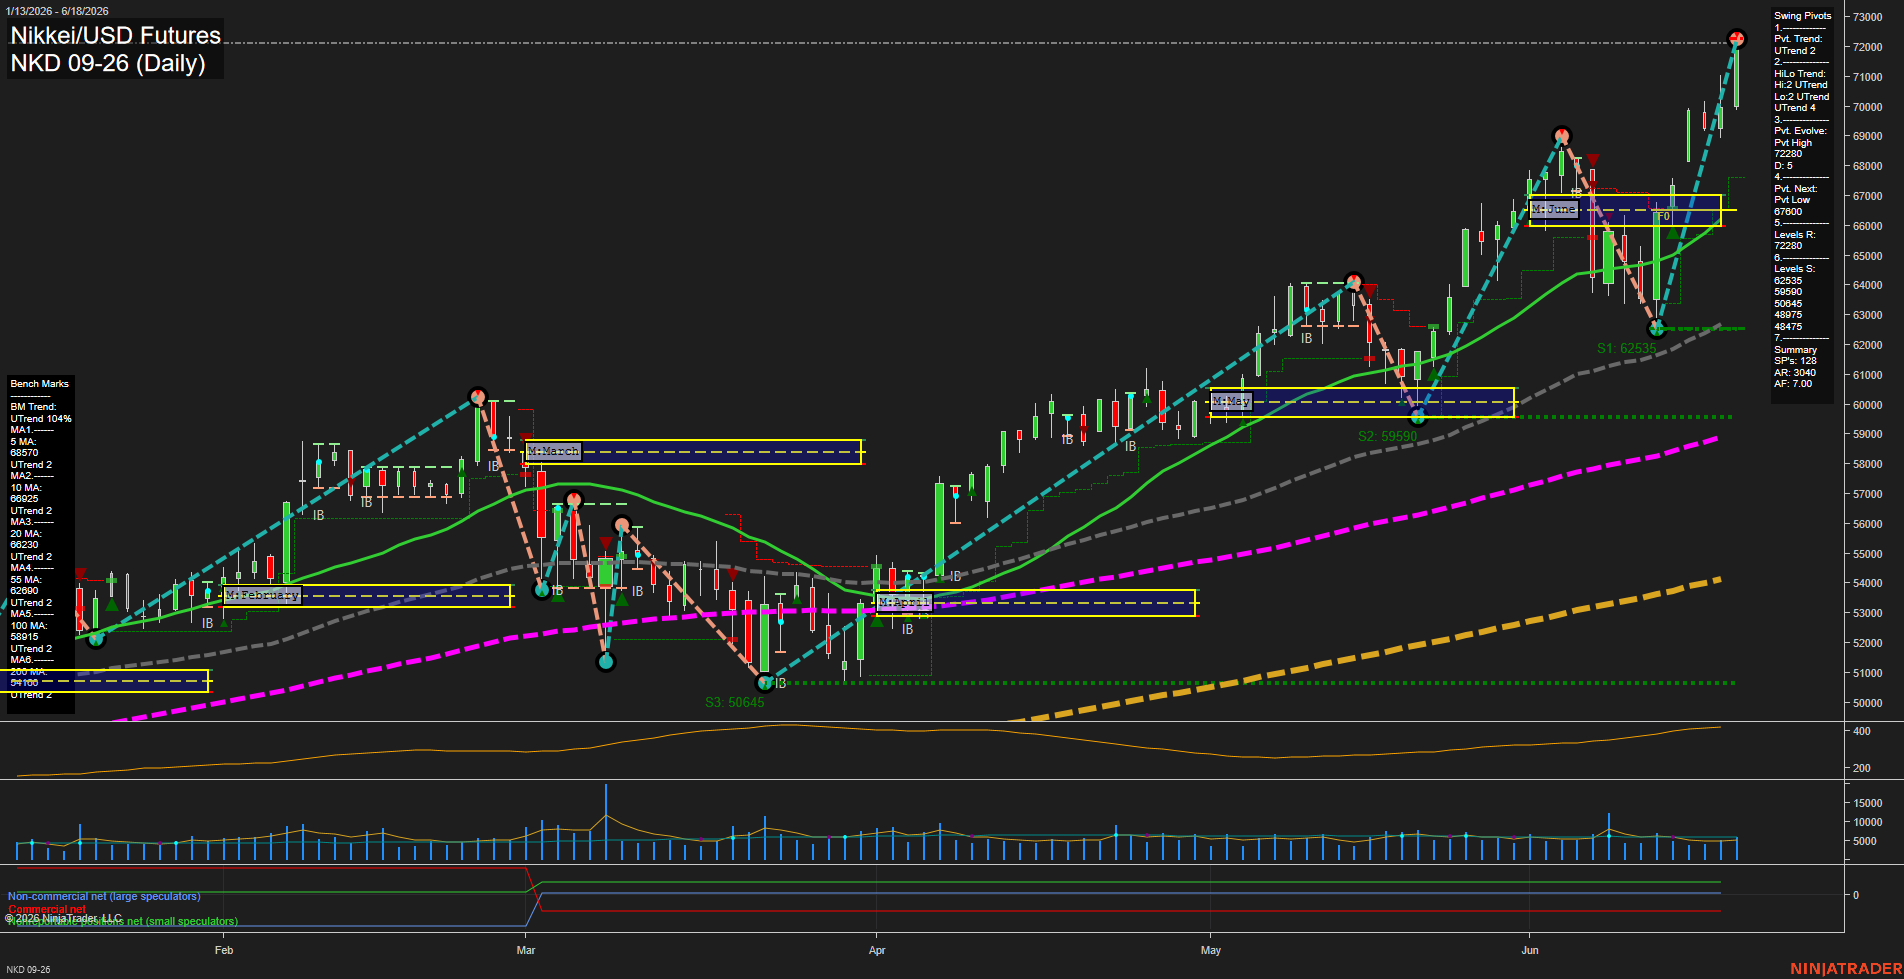Viewport: 1904px width, 979px height.
Task: Click the pivot high marker at 72280
Action: click(1737, 39)
